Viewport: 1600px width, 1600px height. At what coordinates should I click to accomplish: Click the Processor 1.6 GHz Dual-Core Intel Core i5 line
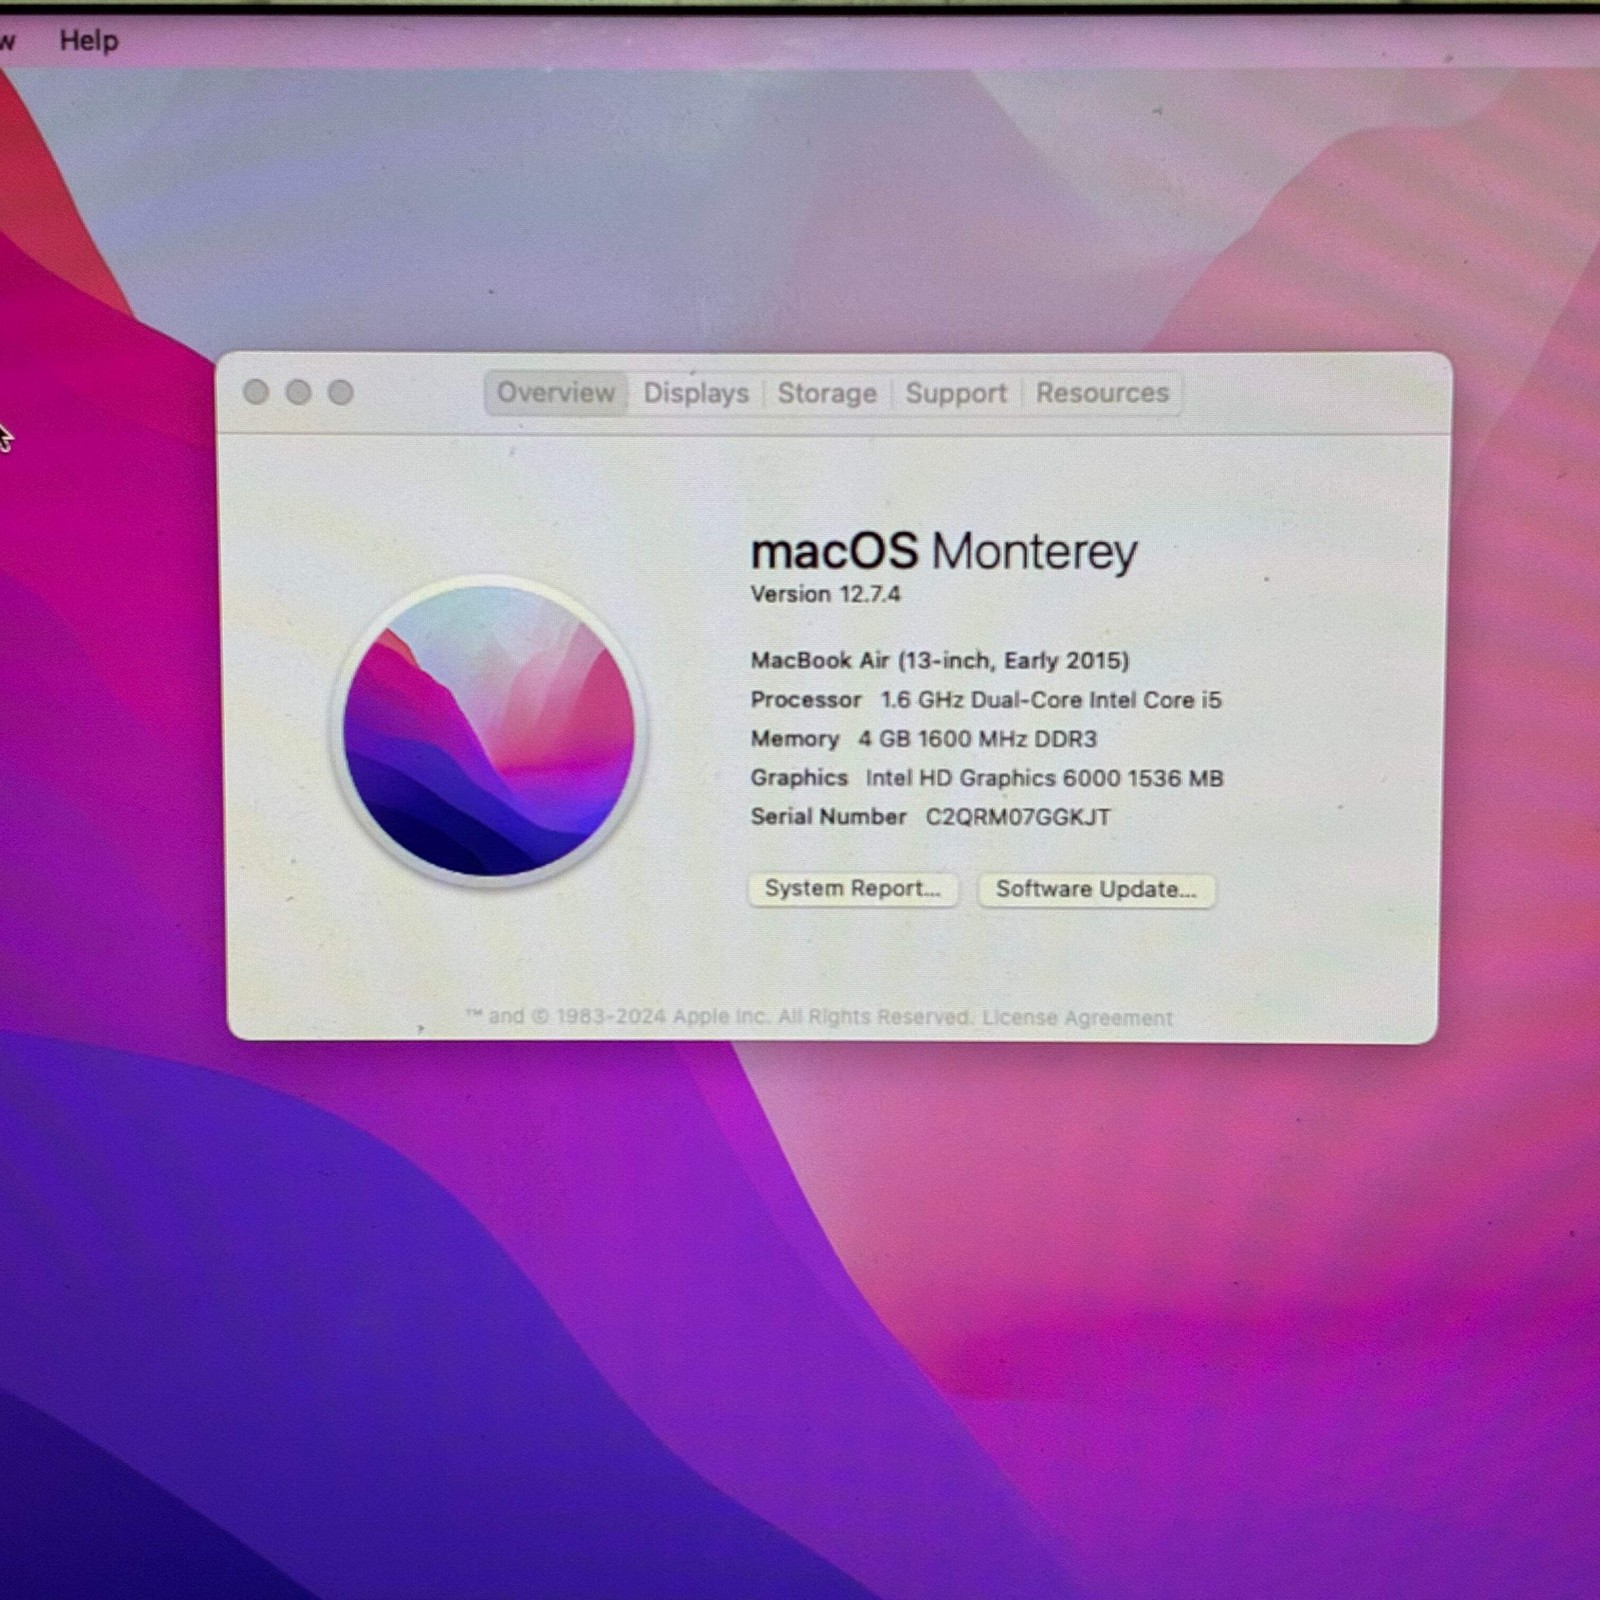986,700
